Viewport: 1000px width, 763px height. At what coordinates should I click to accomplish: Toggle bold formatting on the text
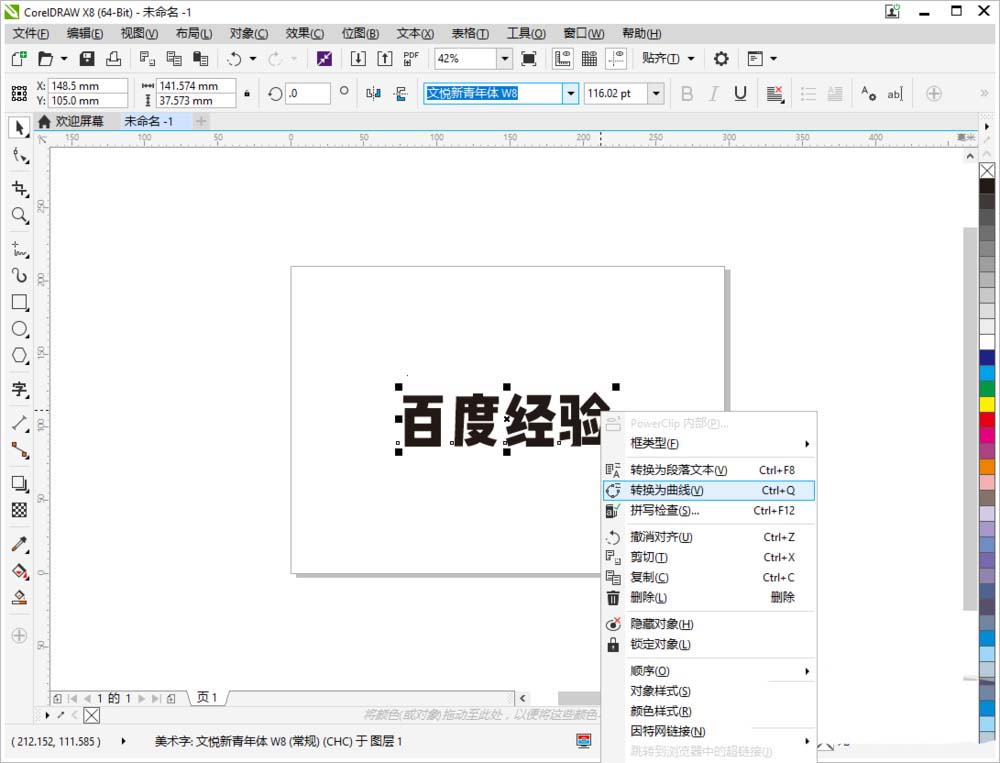687,92
